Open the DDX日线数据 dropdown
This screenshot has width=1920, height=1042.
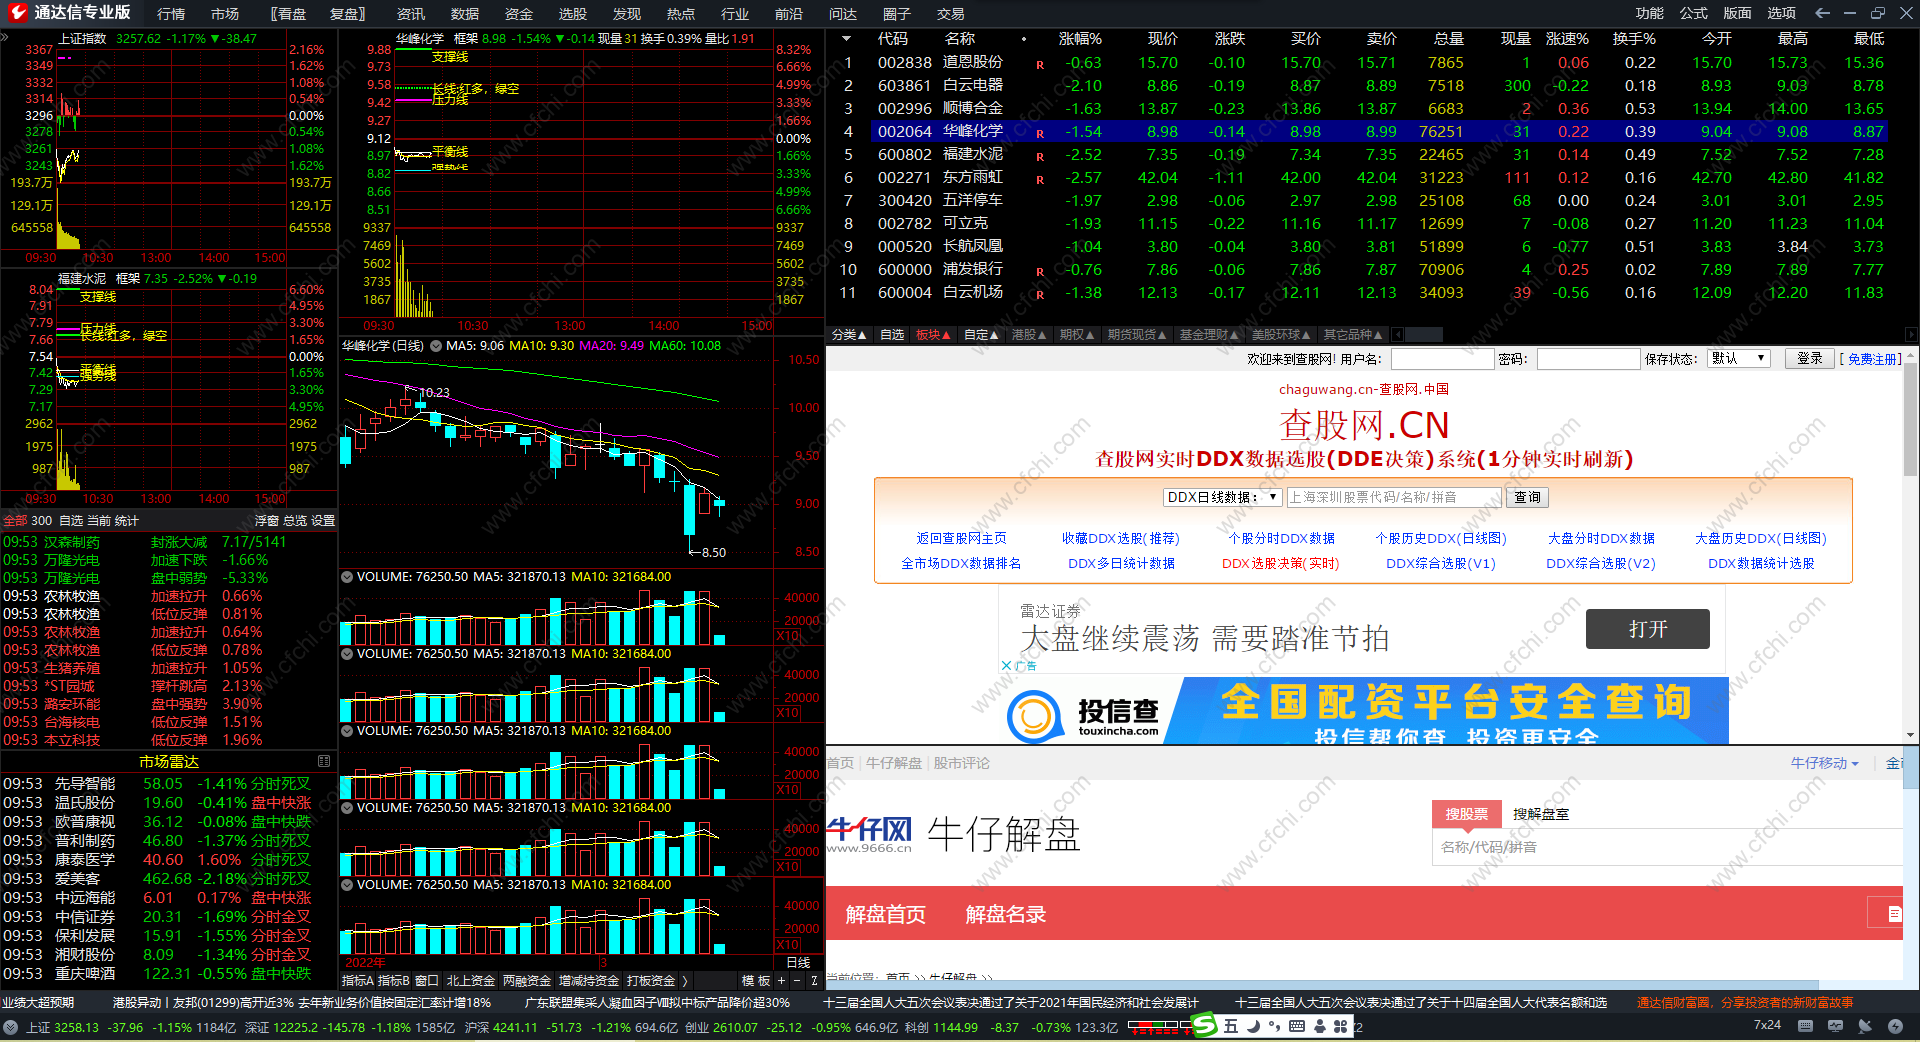click(1223, 497)
